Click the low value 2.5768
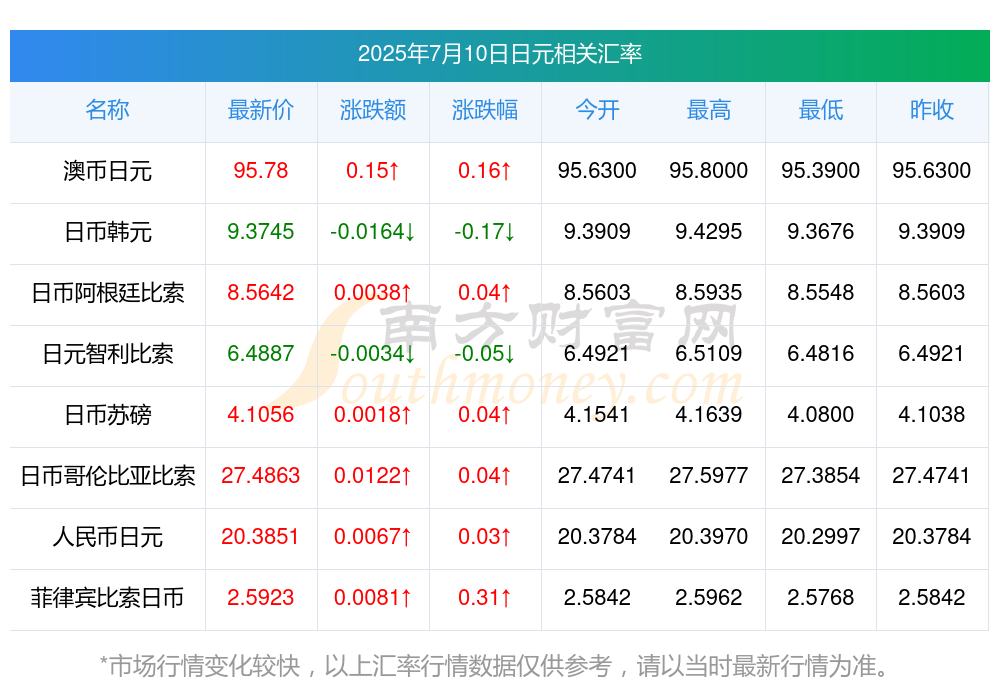 (820, 597)
